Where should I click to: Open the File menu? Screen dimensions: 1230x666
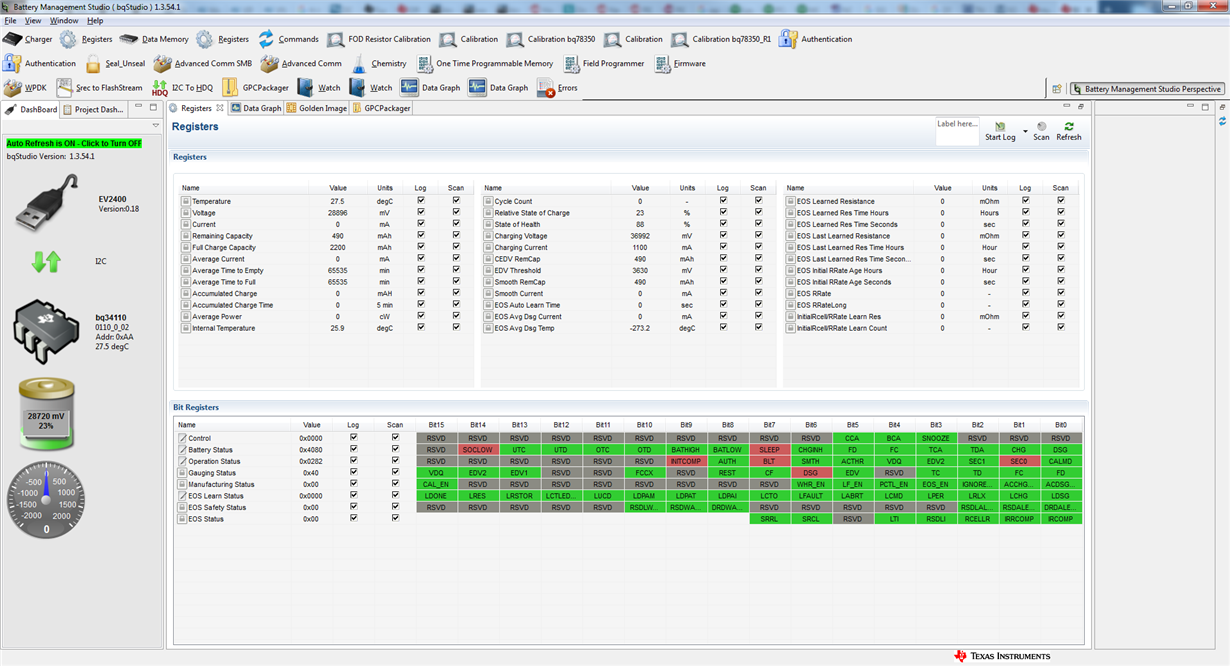click(10, 20)
